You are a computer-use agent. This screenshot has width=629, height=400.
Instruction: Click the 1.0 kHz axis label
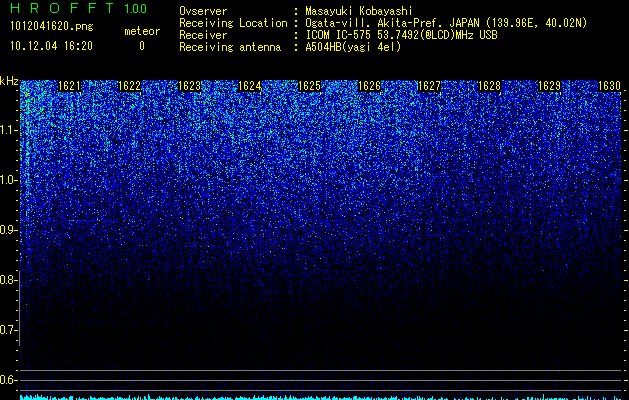point(8,180)
